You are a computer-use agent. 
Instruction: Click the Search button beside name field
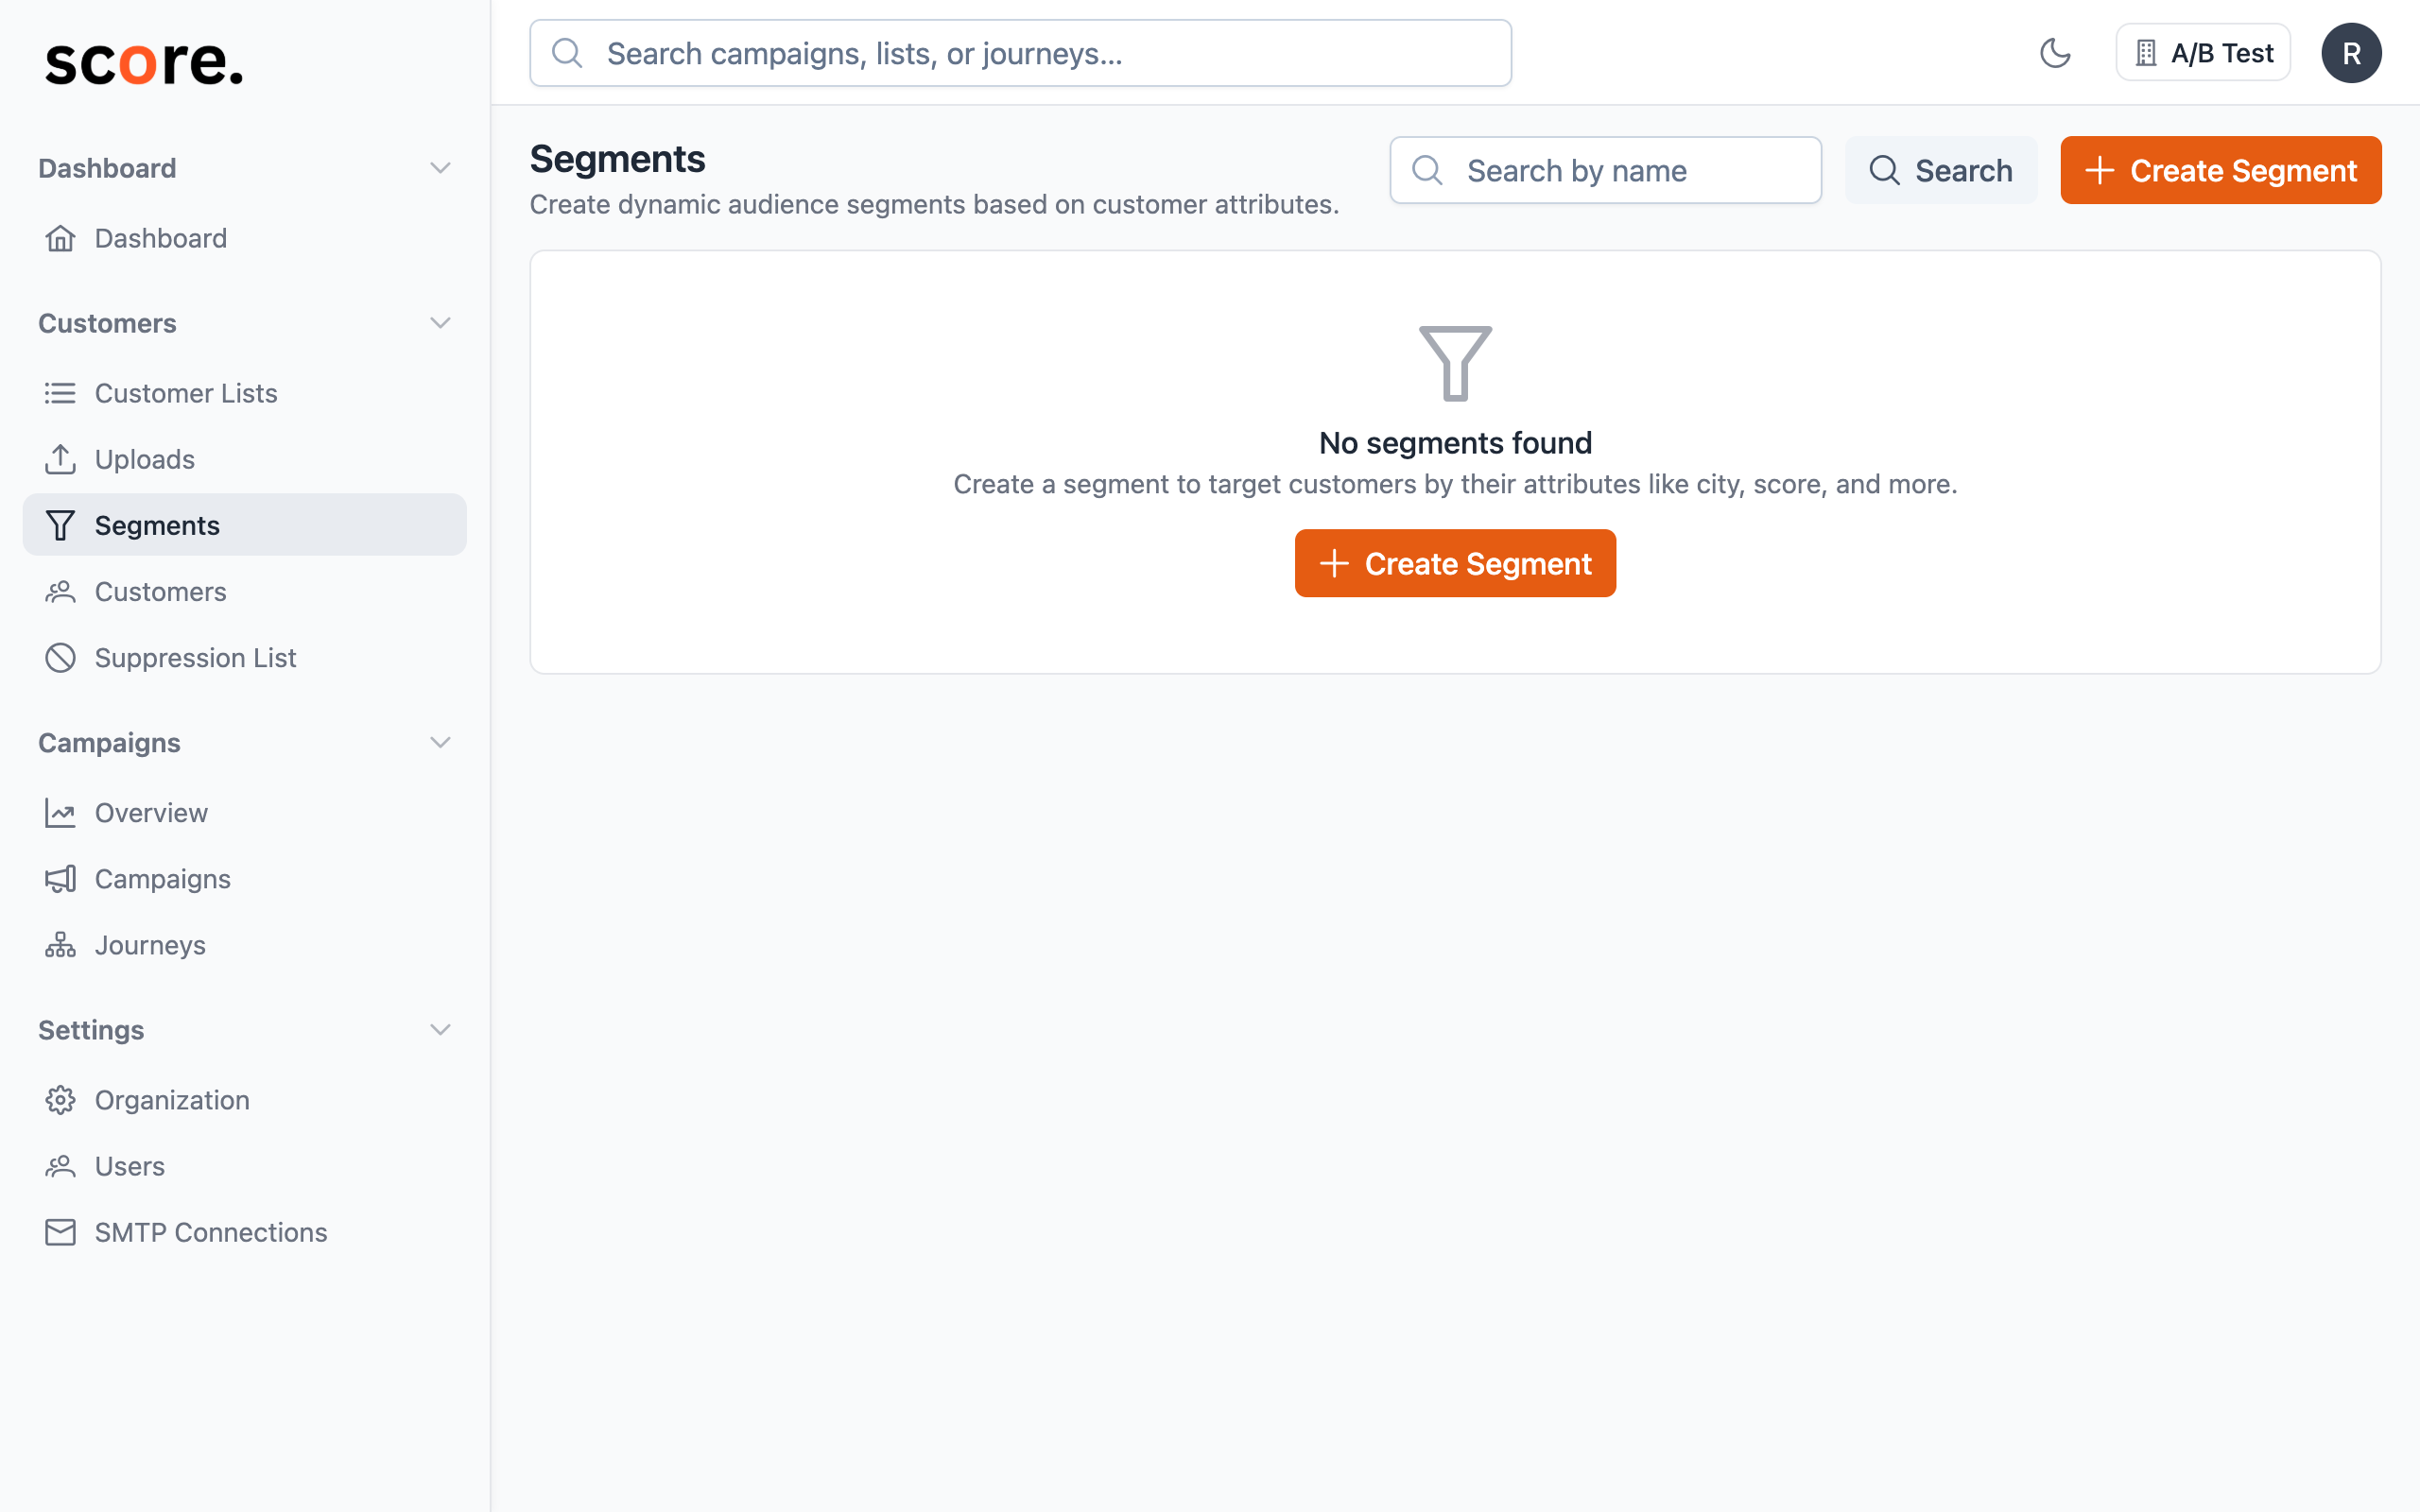(x=1940, y=171)
